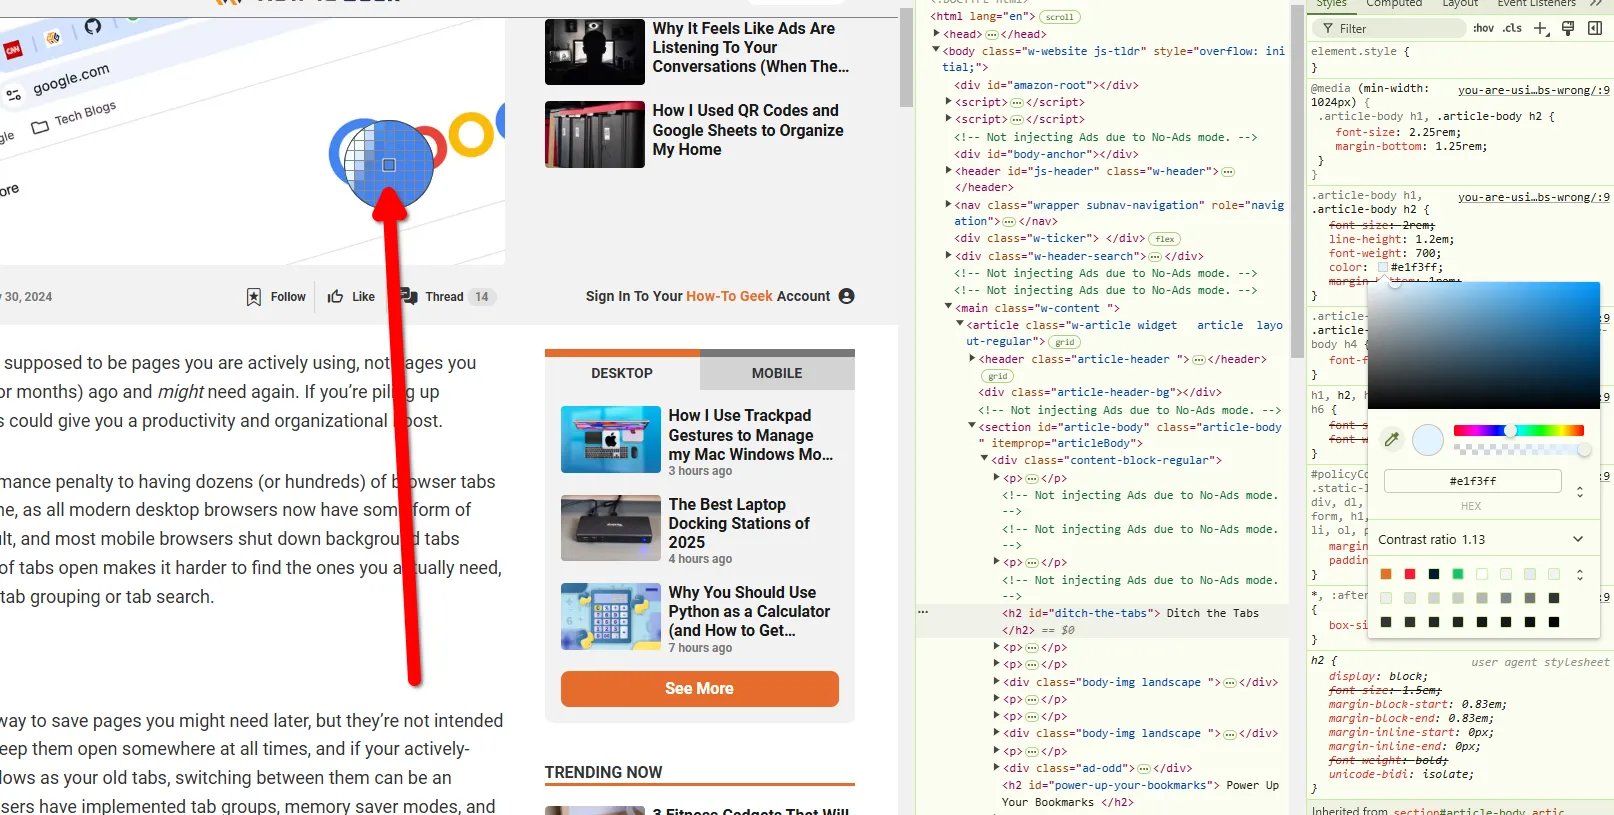Open the Computed tab in DevTools
1614x815 pixels.
1394,4
